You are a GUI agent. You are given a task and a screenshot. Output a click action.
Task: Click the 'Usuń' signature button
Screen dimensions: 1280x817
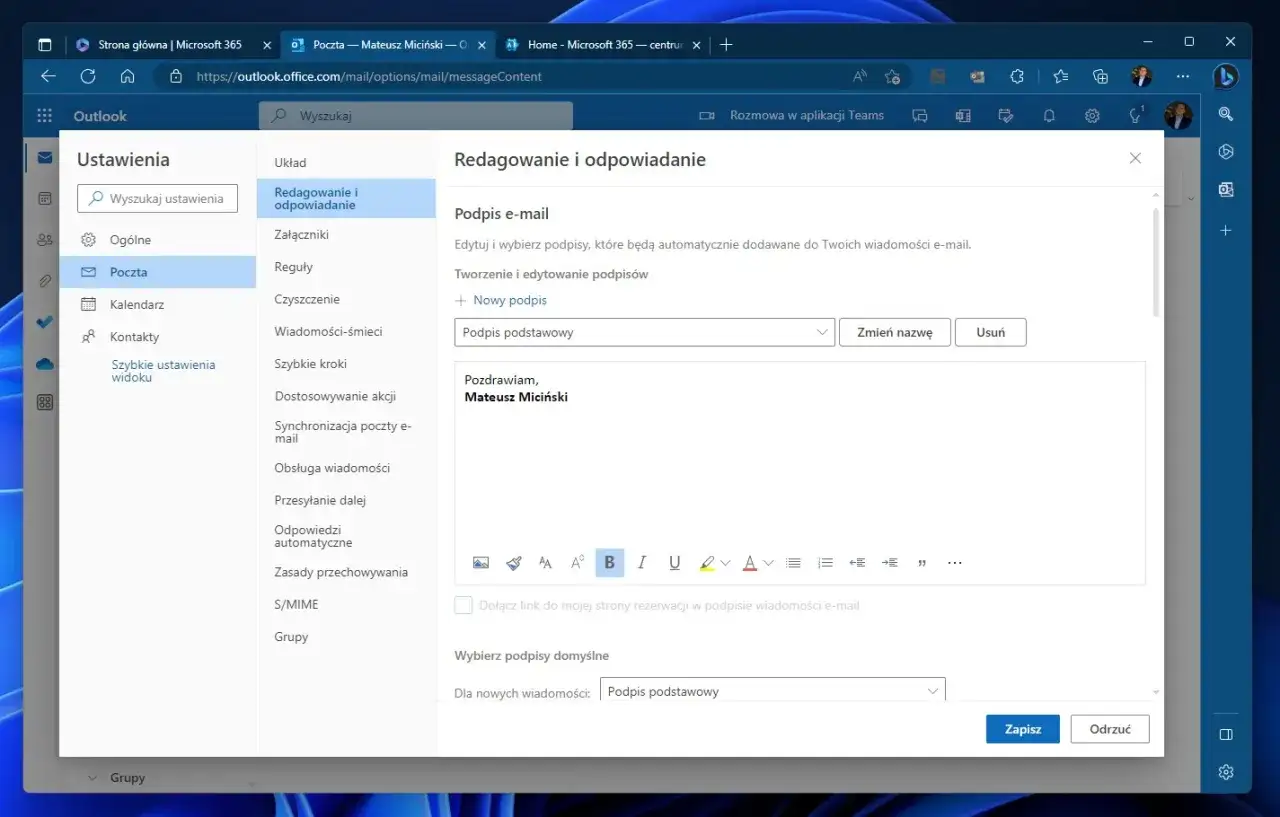click(990, 332)
